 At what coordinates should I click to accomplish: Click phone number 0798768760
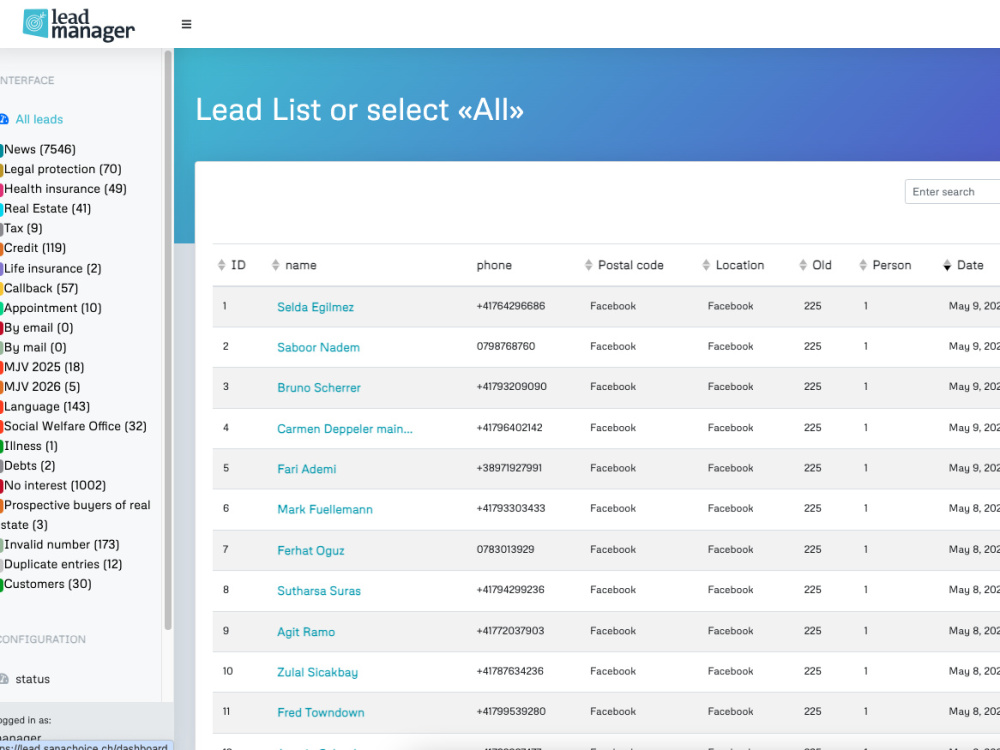506,346
